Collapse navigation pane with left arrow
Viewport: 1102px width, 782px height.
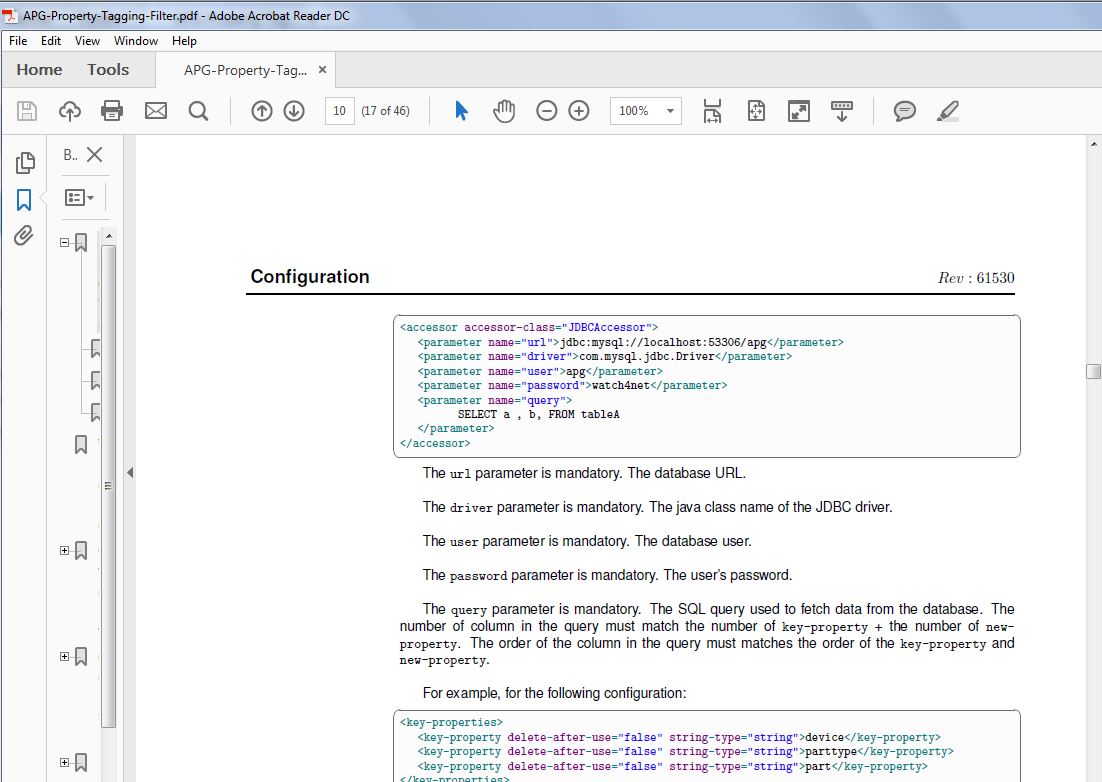click(130, 473)
